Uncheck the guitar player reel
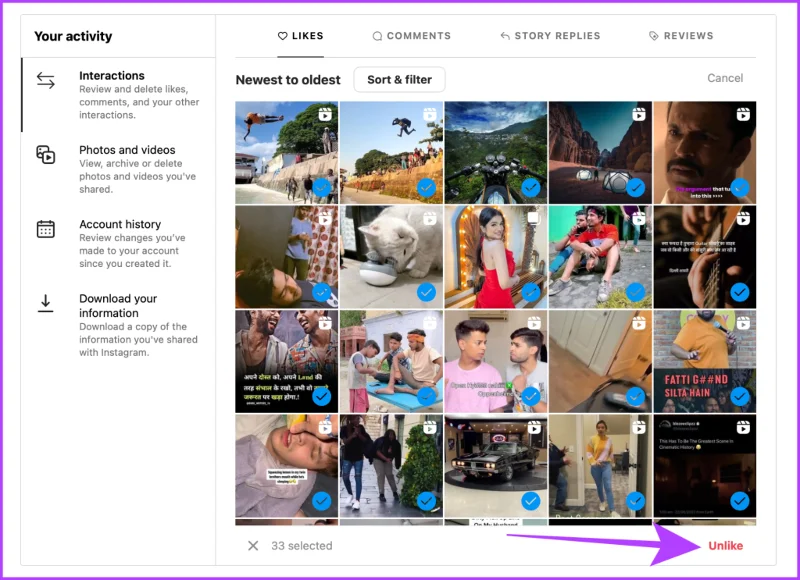 coord(740,292)
